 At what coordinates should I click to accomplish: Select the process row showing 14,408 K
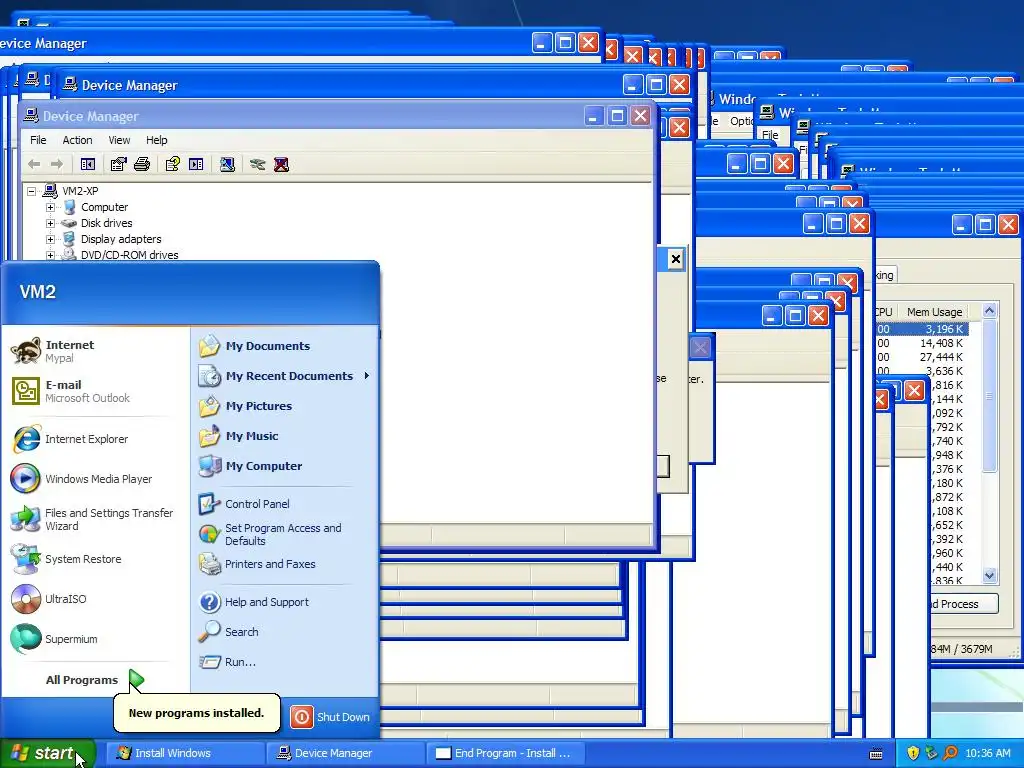tap(921, 343)
